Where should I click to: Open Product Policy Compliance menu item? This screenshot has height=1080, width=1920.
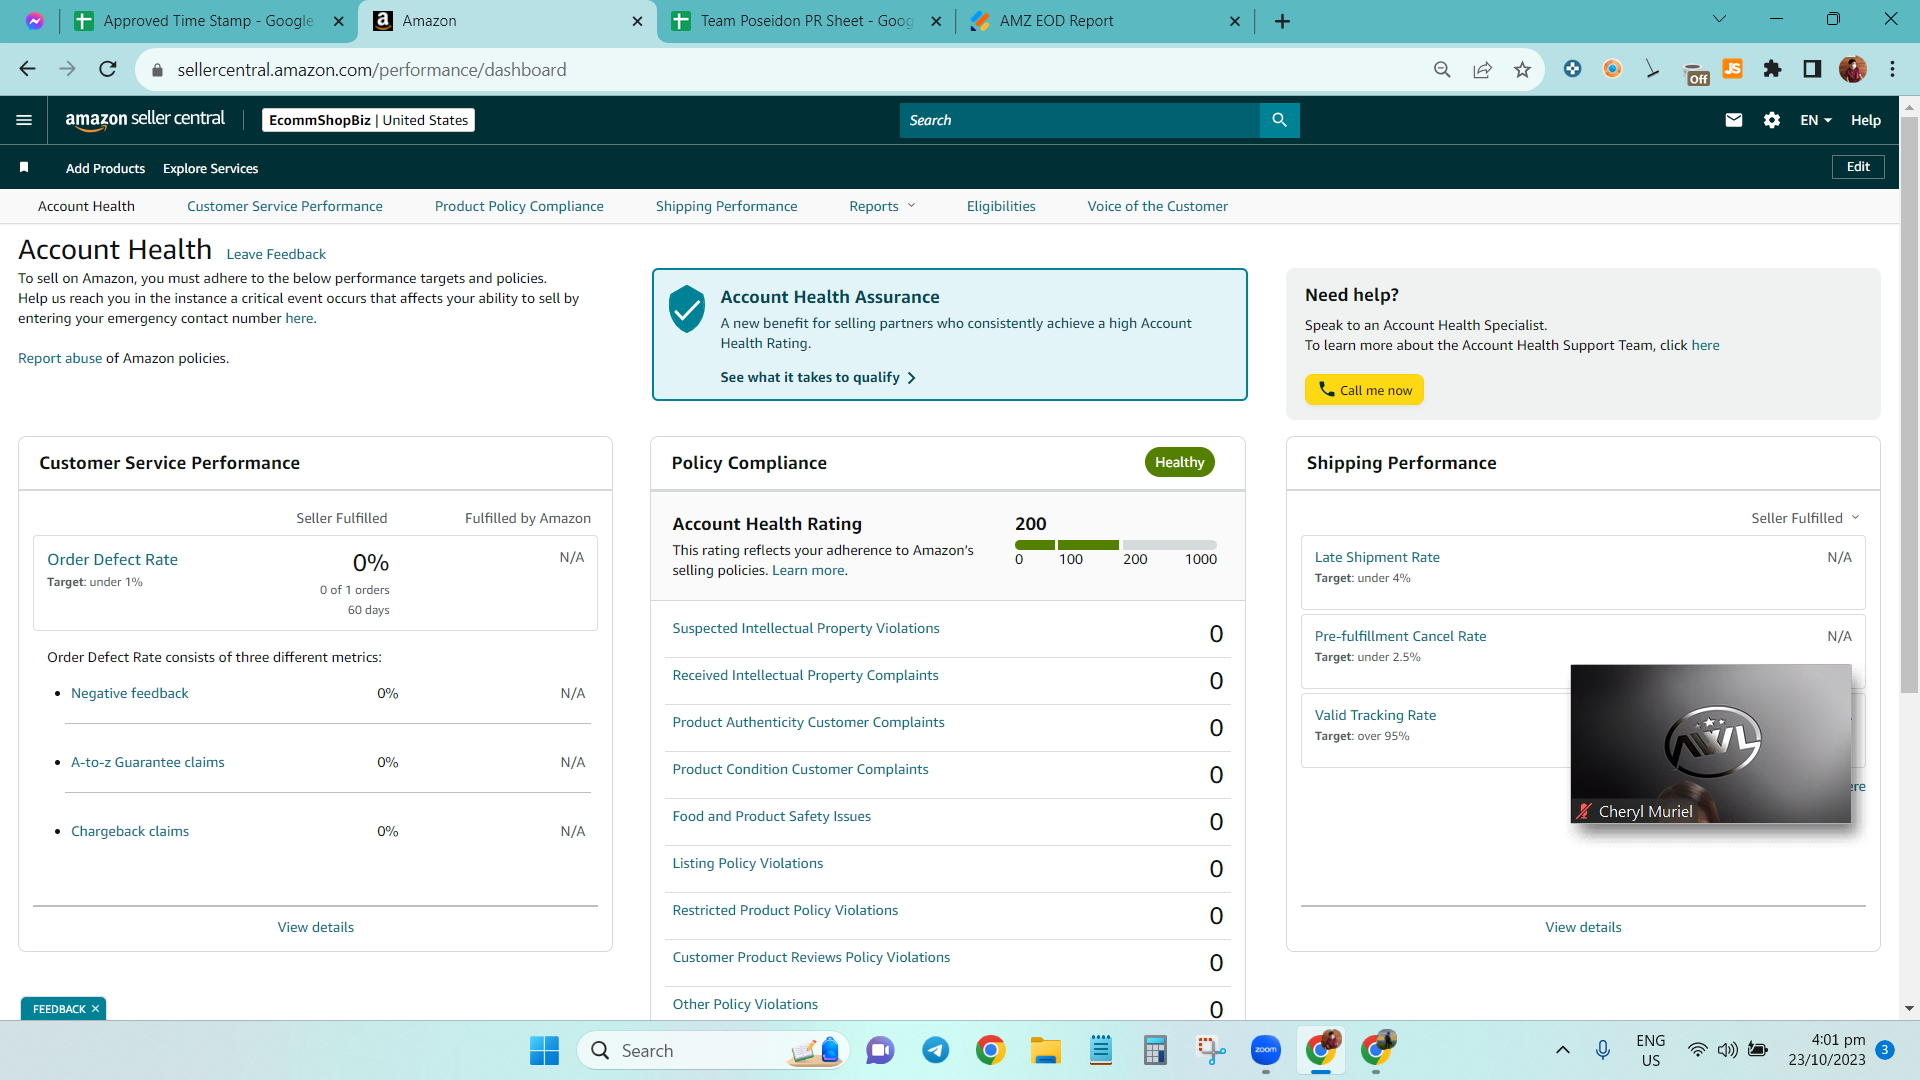pyautogui.click(x=519, y=206)
